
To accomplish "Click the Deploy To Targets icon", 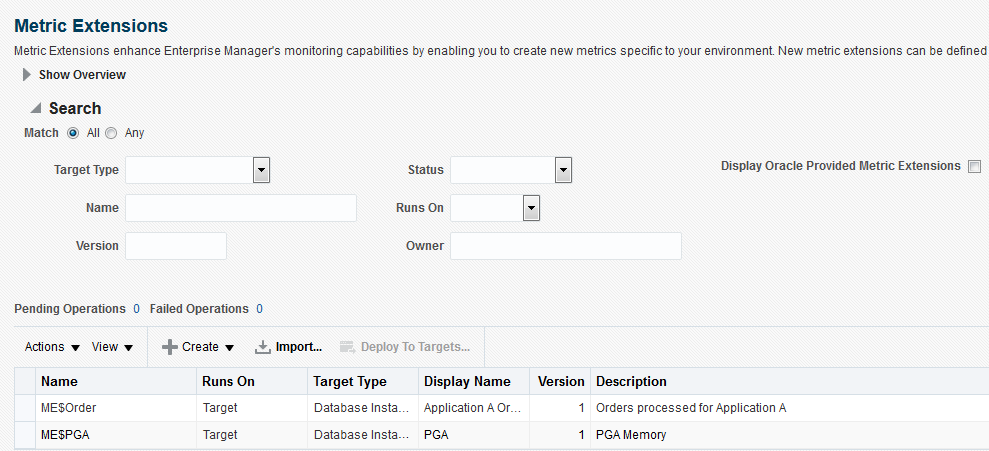I will 348,347.
